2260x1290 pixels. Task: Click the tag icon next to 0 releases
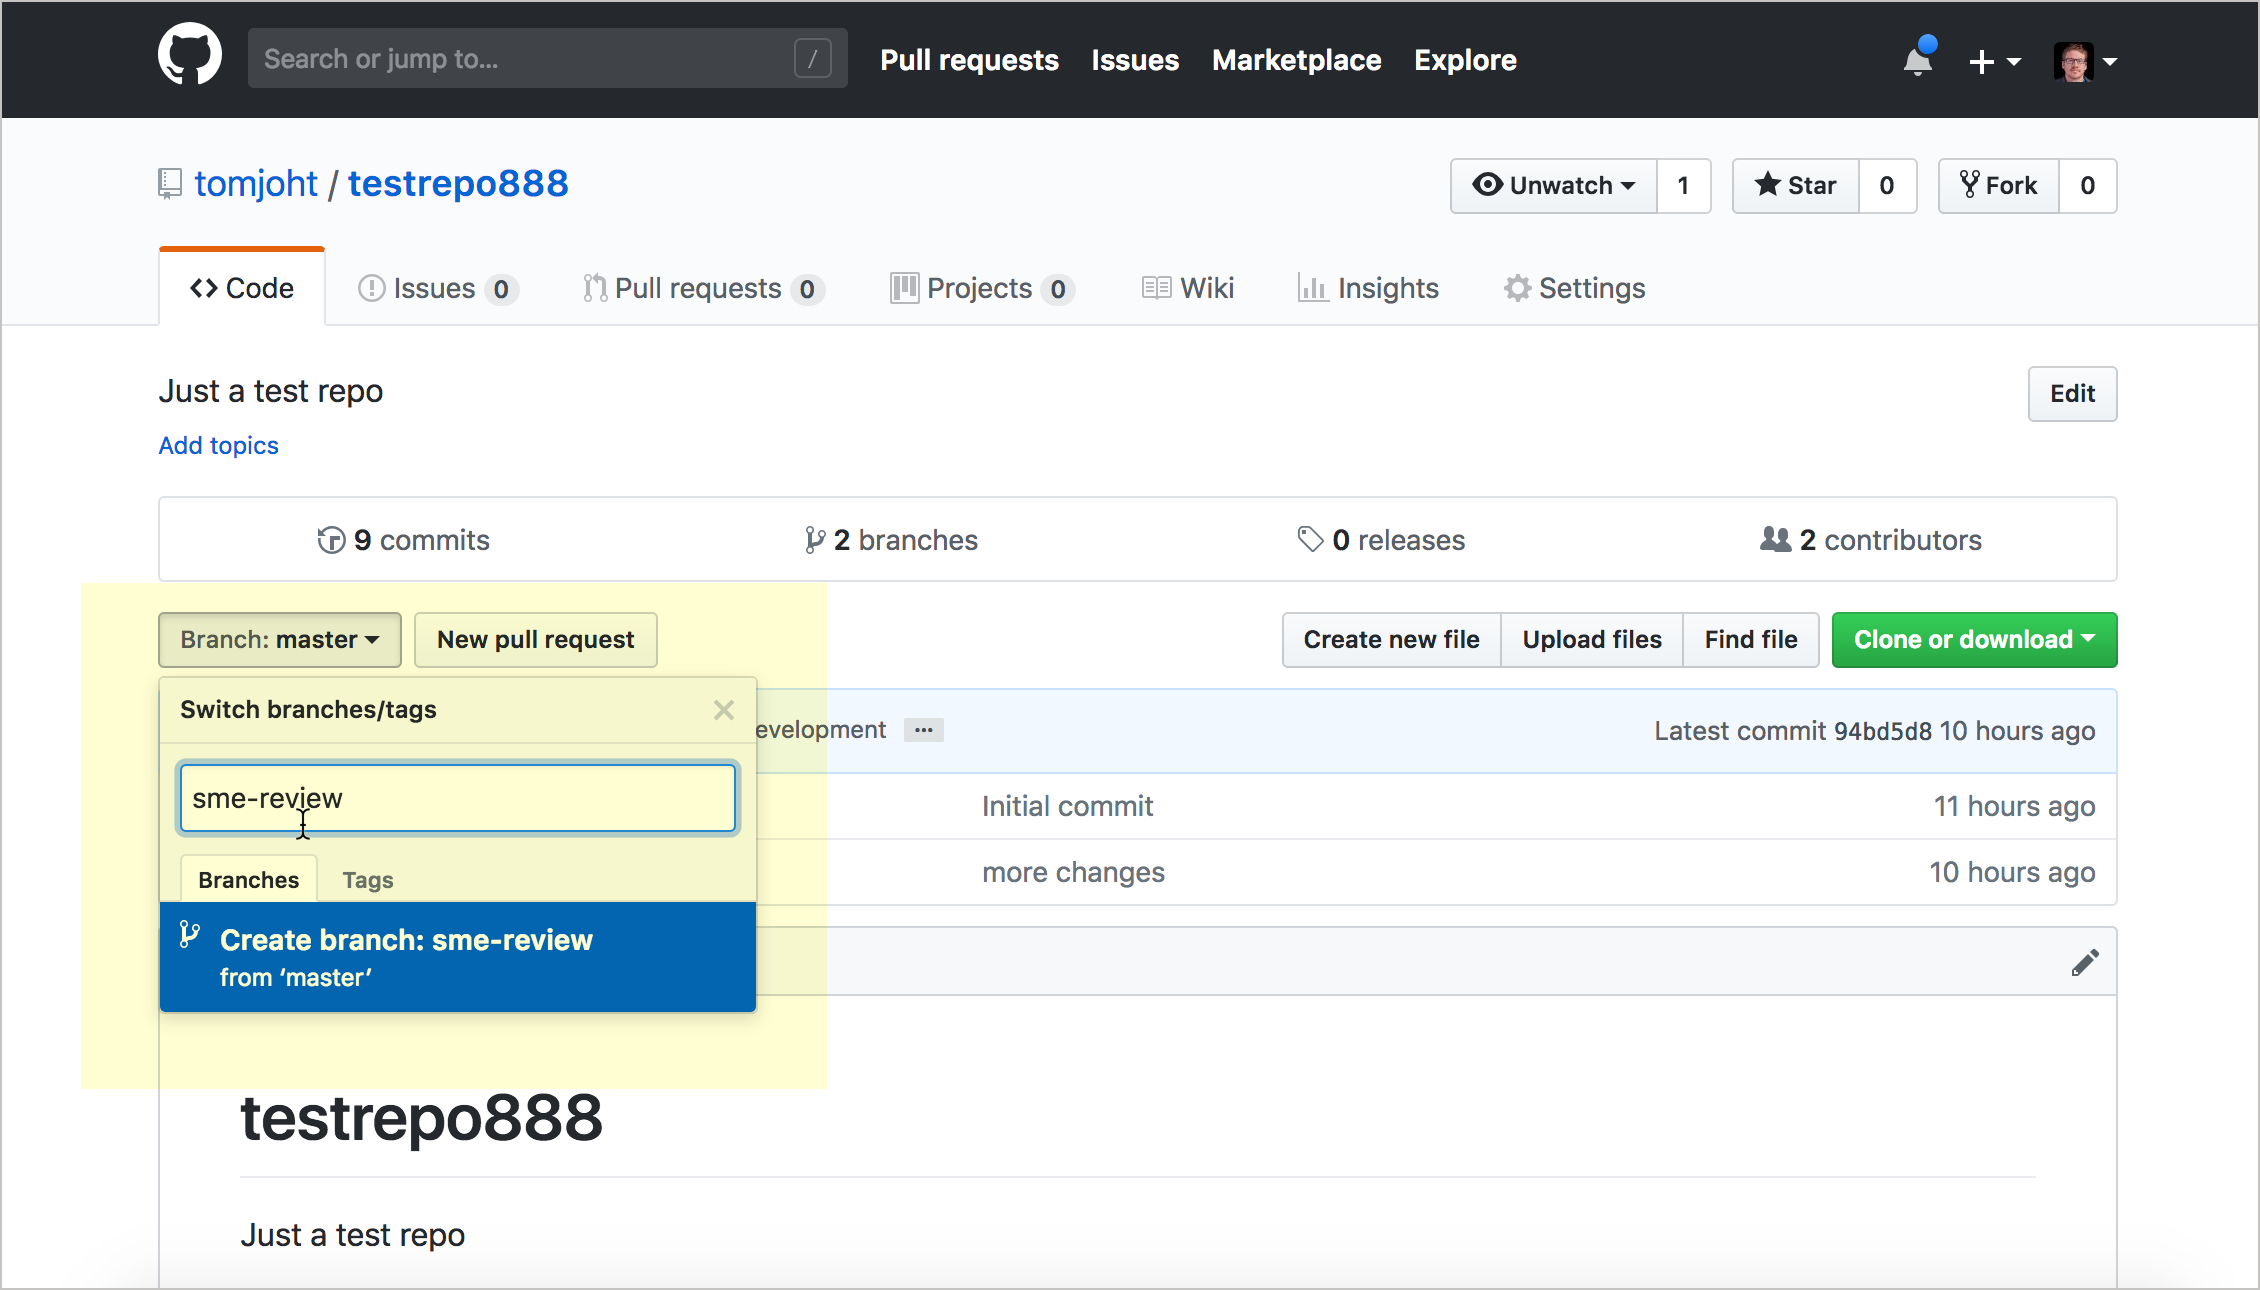pyautogui.click(x=1309, y=539)
